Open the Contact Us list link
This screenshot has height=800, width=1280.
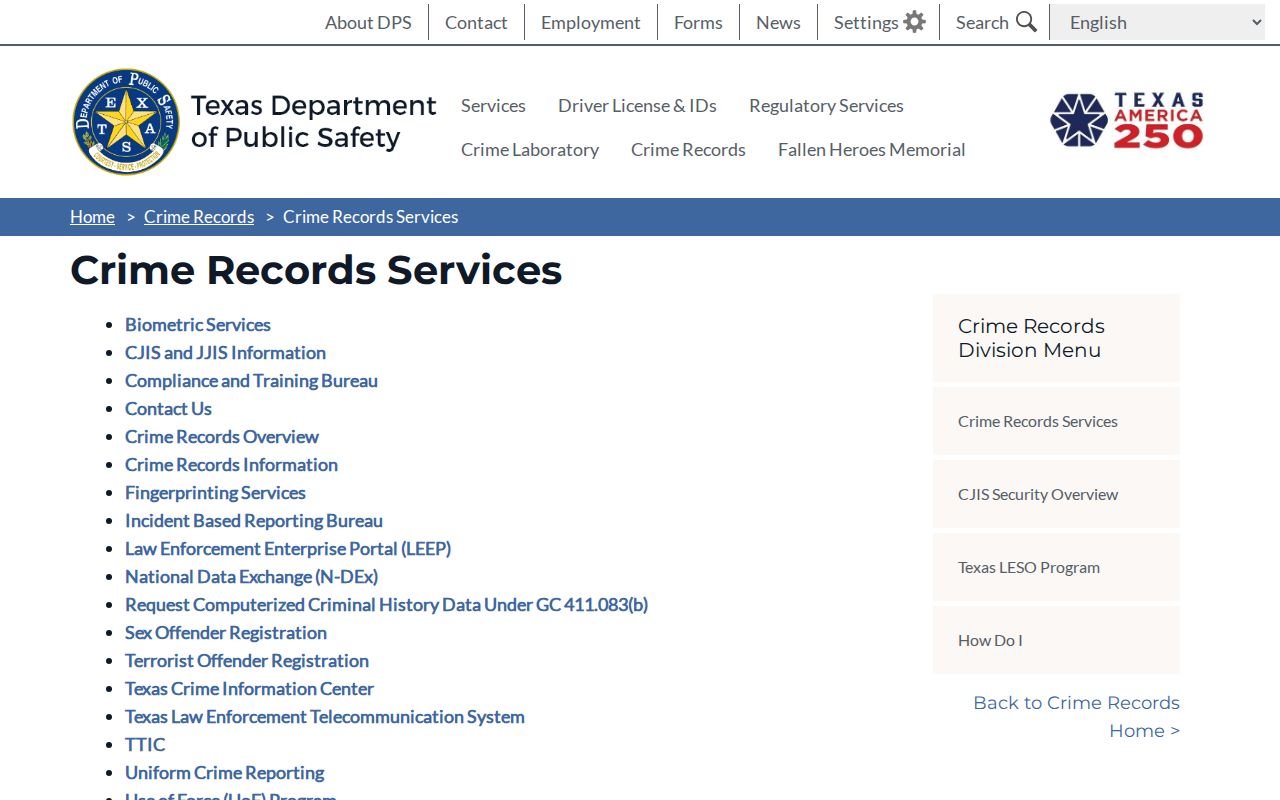[168, 408]
